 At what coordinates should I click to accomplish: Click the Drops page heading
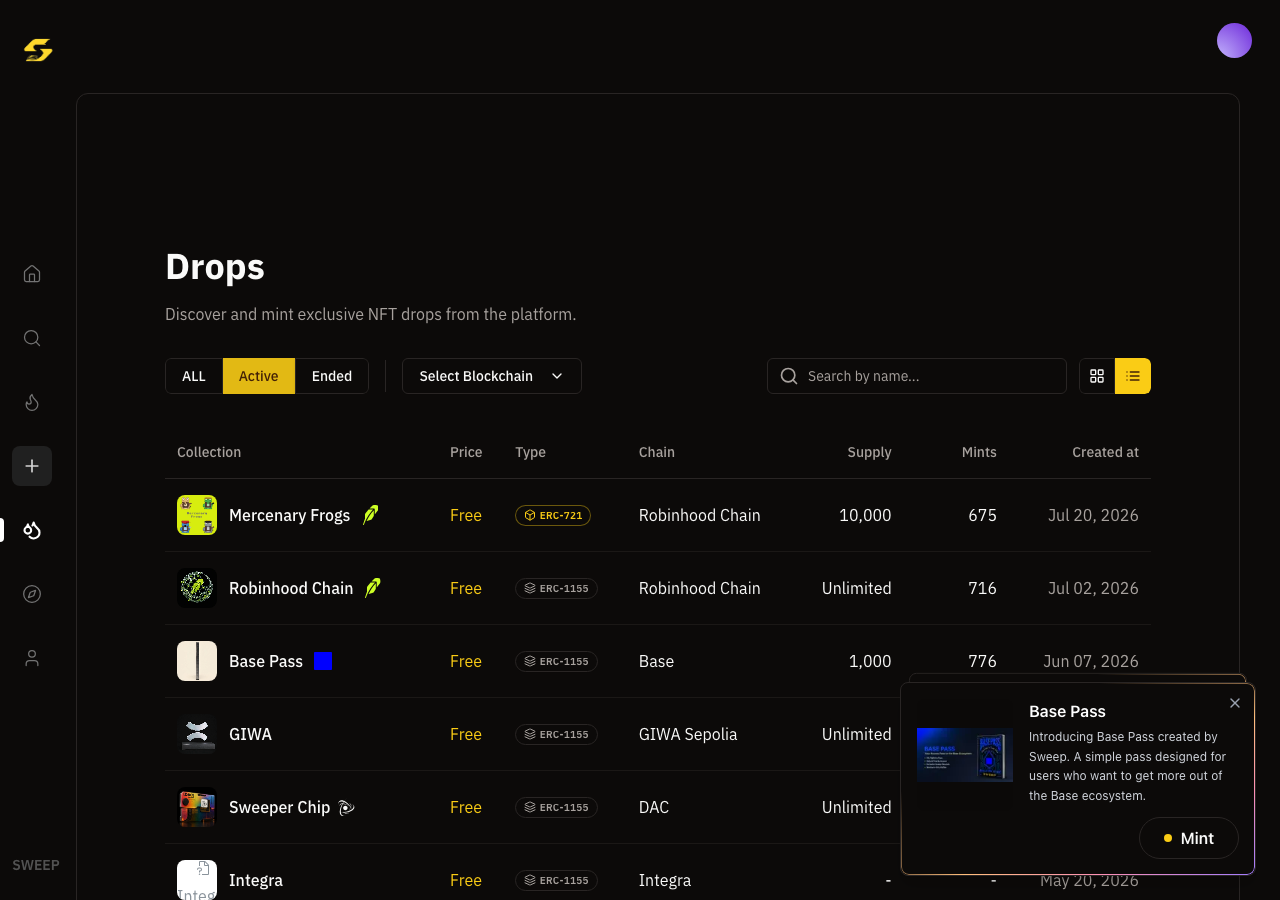(x=215, y=267)
